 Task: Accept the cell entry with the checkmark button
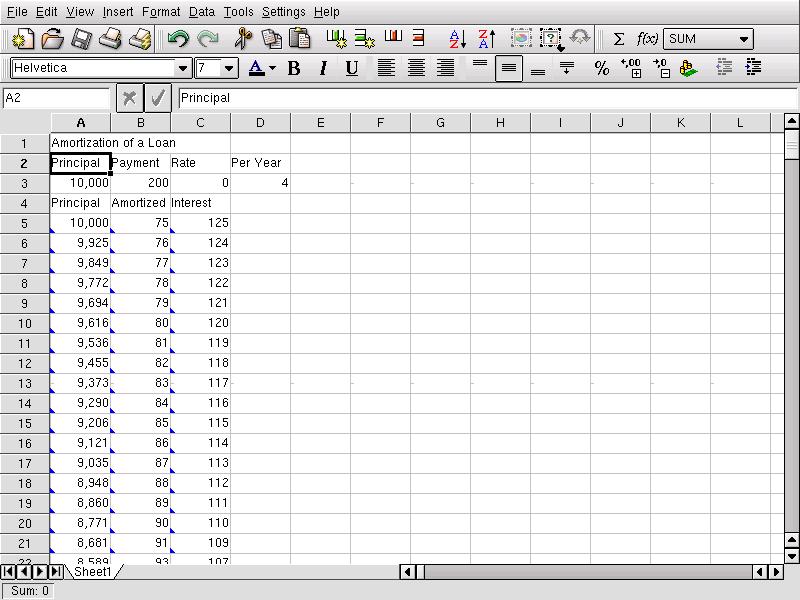click(158, 98)
